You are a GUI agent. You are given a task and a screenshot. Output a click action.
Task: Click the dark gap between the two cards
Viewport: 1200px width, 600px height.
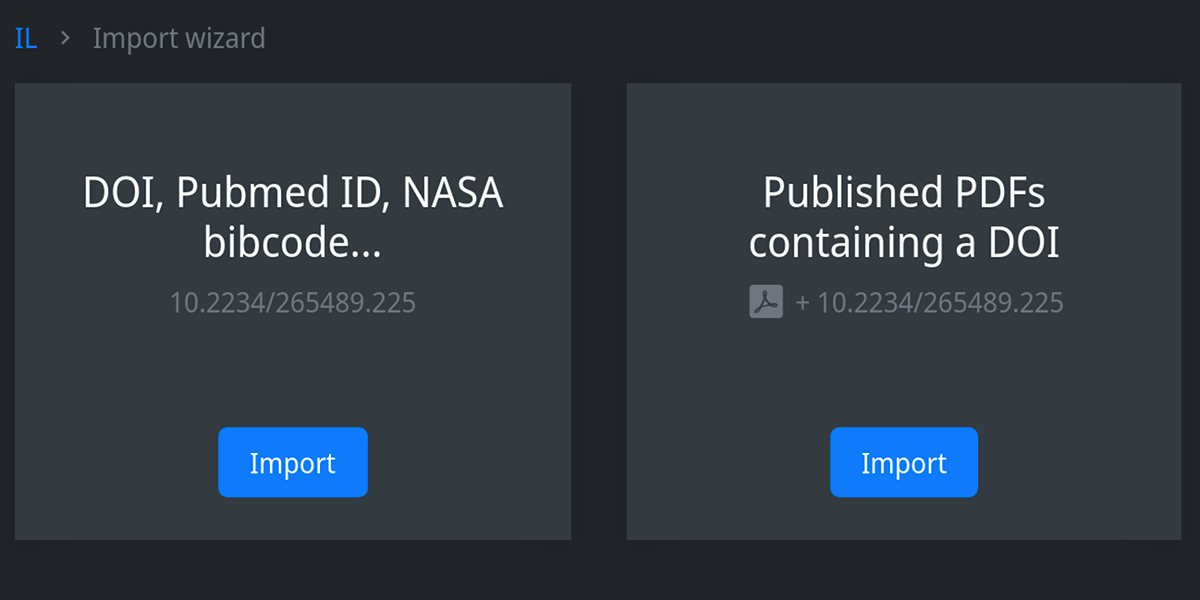tap(599, 310)
